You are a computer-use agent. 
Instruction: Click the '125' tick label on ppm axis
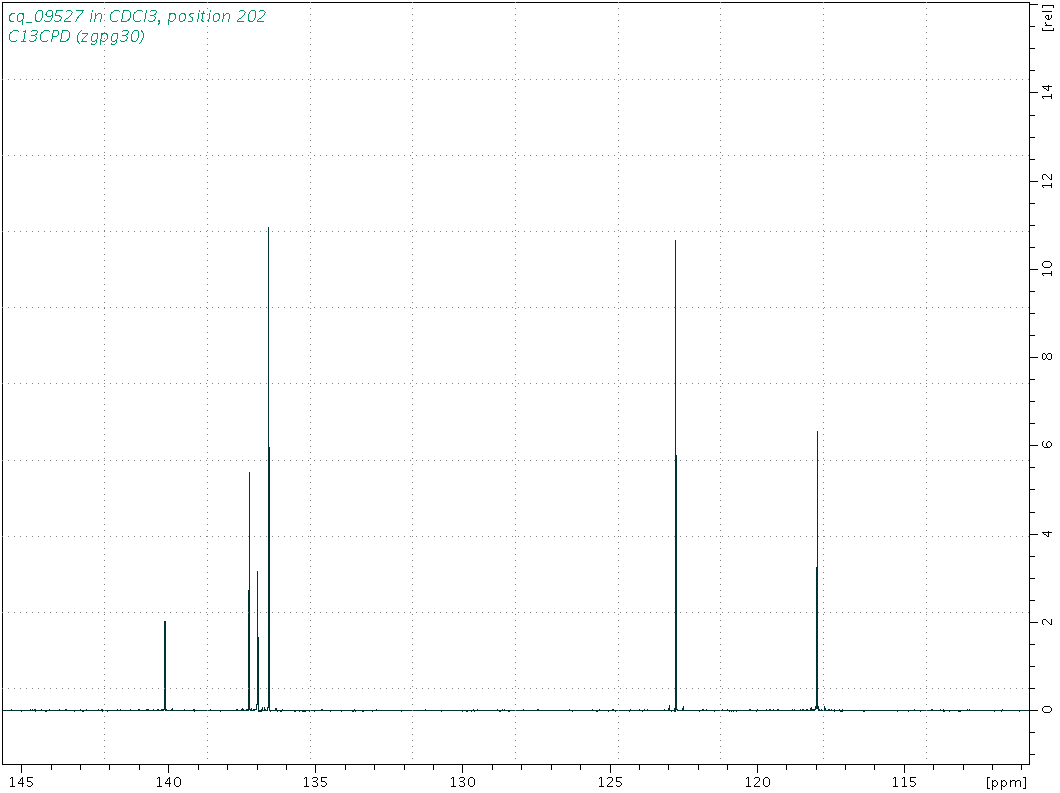tap(610, 782)
